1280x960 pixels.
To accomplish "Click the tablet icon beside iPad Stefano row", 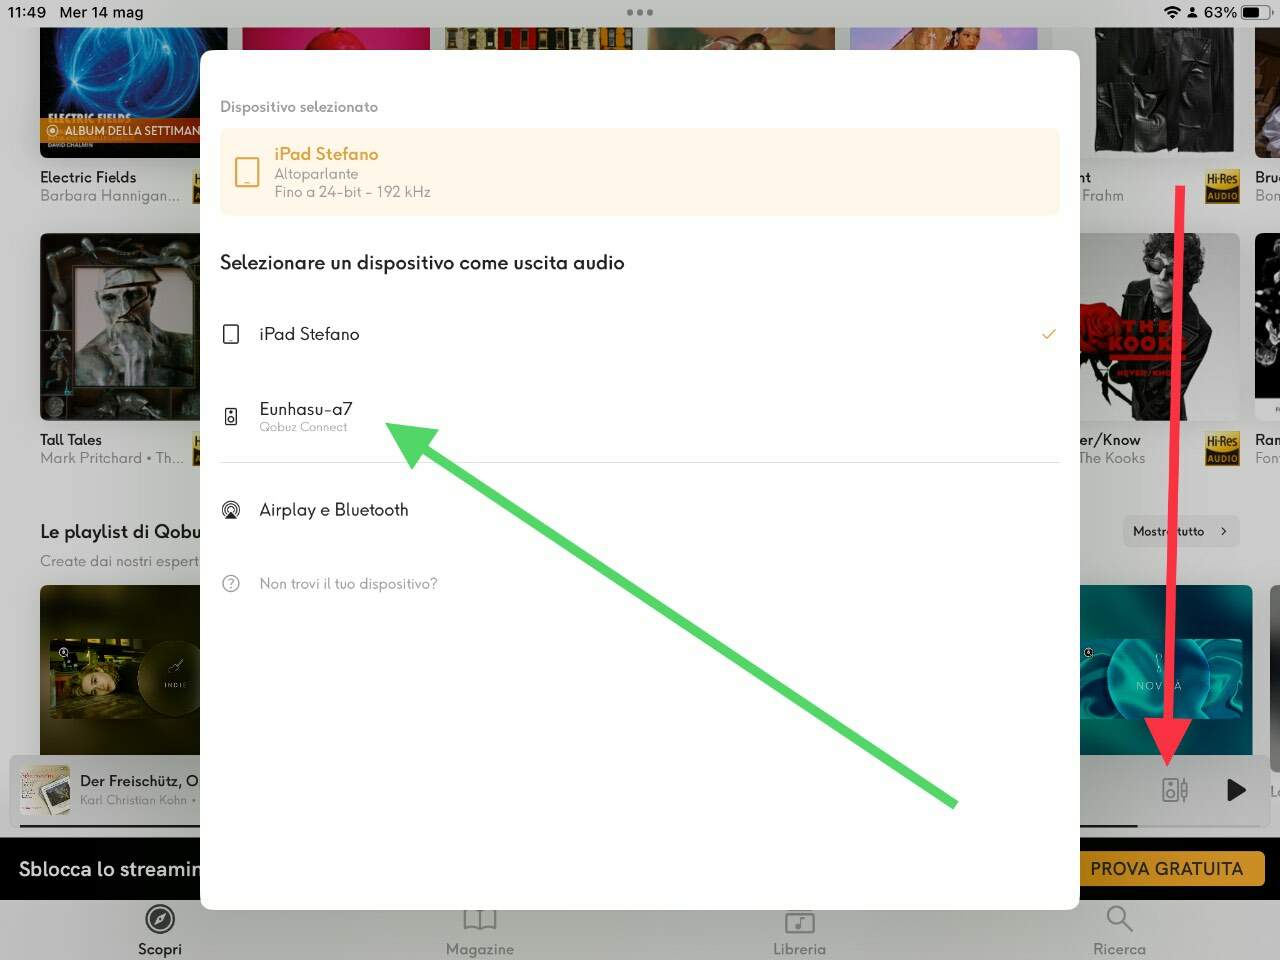I will [x=231, y=334].
